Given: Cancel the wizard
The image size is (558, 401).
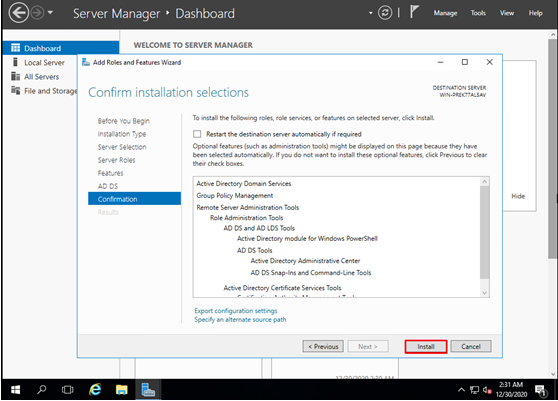Looking at the screenshot, I should coord(471,347).
